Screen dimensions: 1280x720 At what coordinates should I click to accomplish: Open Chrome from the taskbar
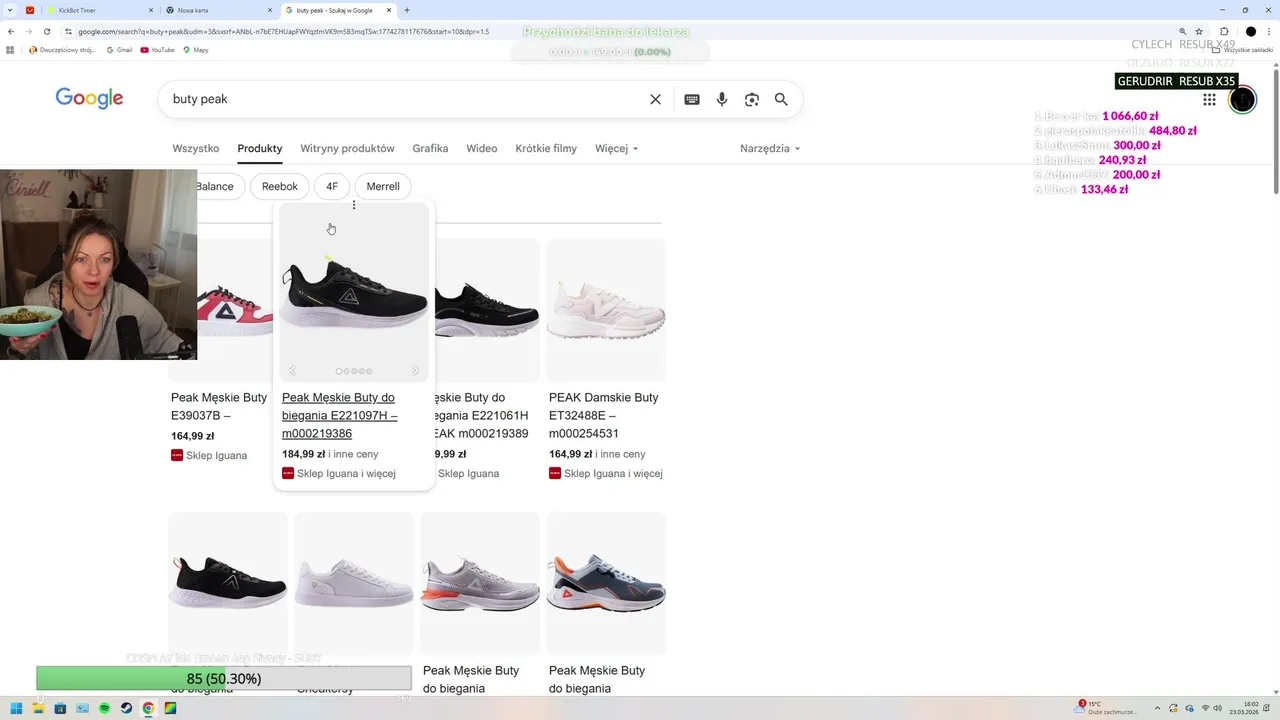(148, 708)
